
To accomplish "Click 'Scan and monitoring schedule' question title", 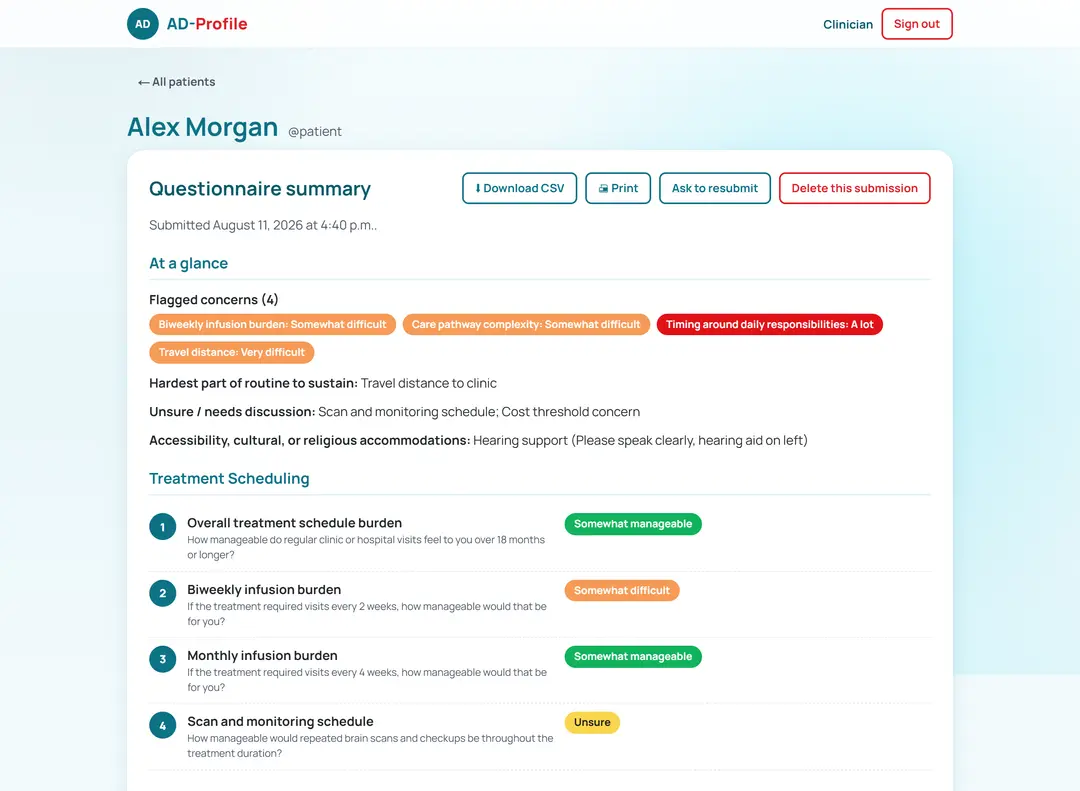I will pyautogui.click(x=280, y=721).
